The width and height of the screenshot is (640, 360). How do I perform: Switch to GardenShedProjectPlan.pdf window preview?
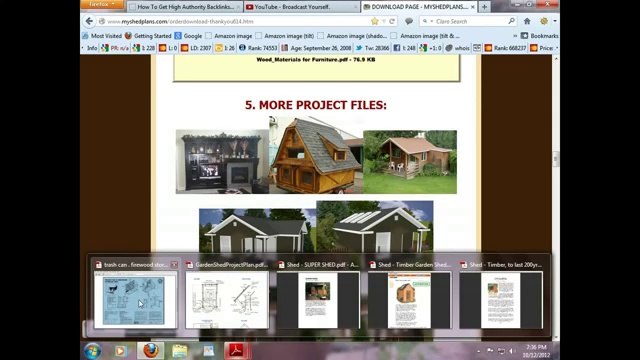[x=227, y=300]
